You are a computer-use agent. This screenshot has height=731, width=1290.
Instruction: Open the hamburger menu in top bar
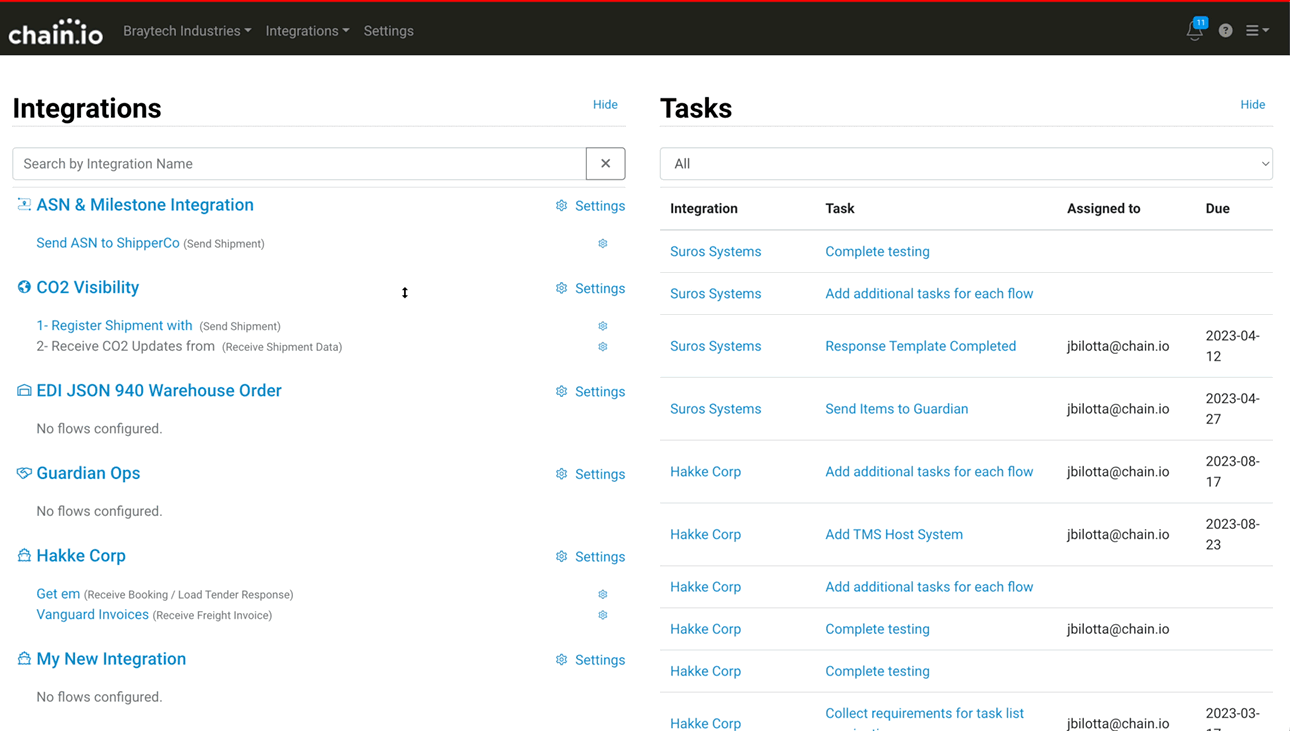coord(1257,31)
